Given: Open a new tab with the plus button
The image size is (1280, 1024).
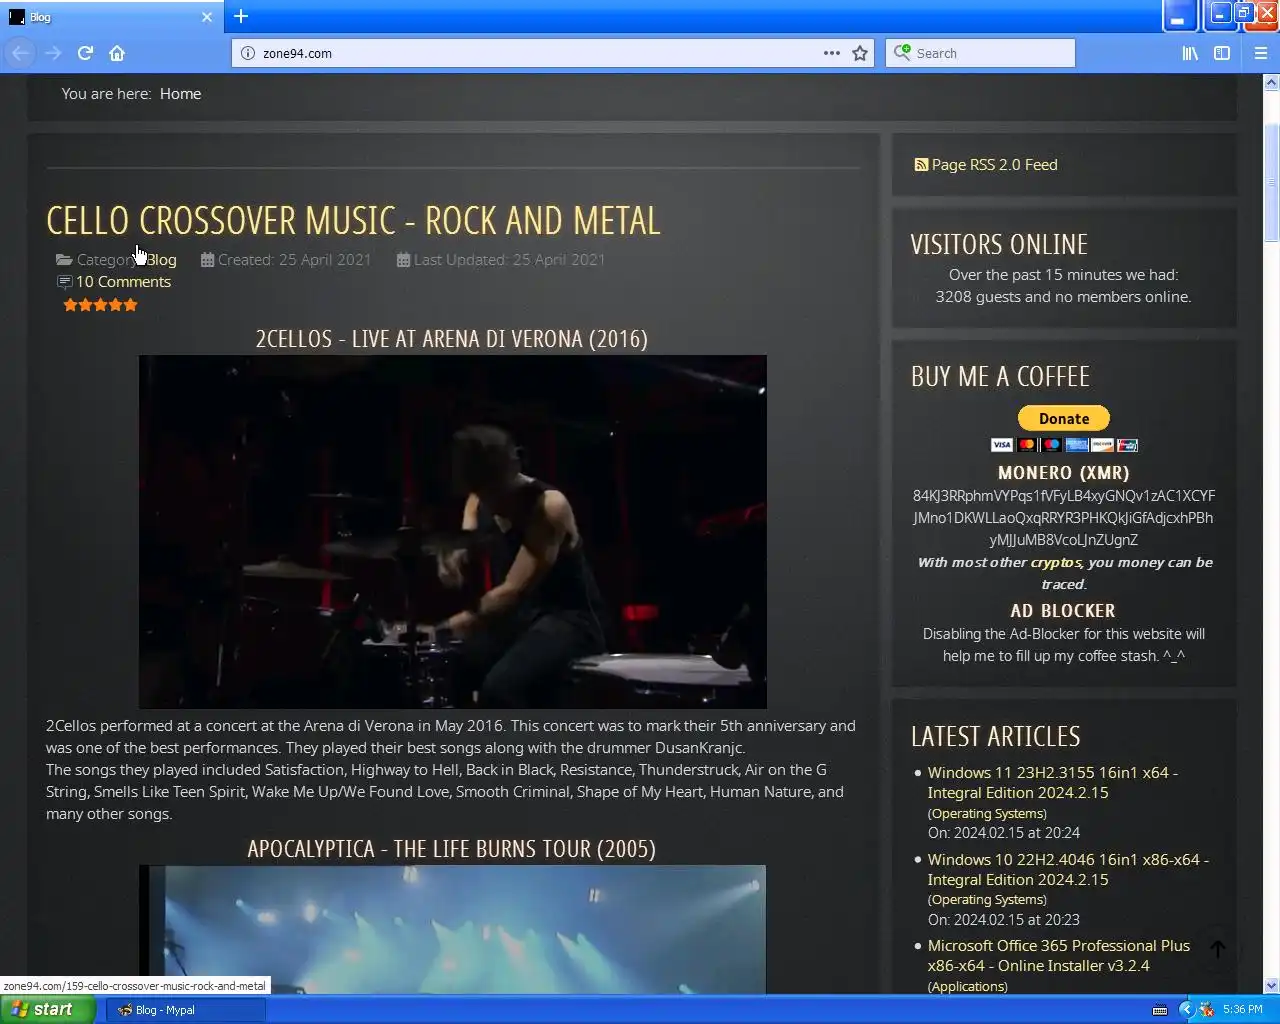Looking at the screenshot, I should click(x=241, y=16).
